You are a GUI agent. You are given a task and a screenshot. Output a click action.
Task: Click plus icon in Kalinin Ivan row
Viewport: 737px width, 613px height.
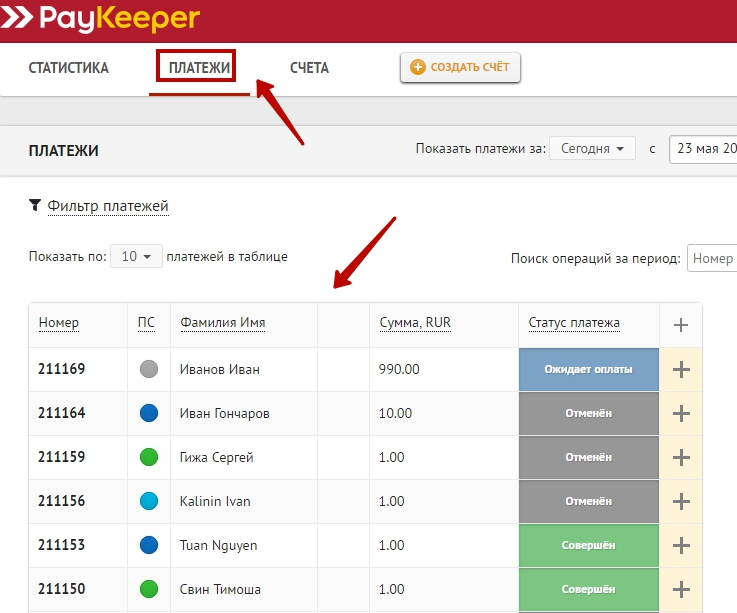click(681, 501)
